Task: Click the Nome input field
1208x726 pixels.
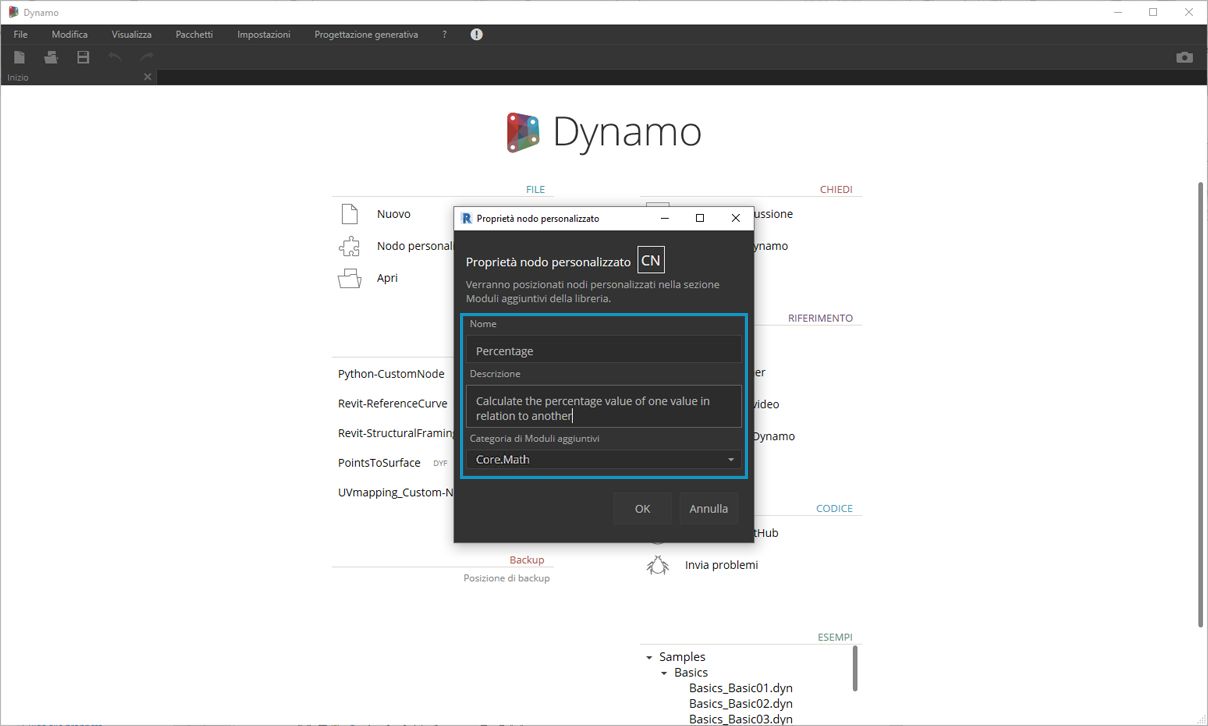Action: coord(604,350)
